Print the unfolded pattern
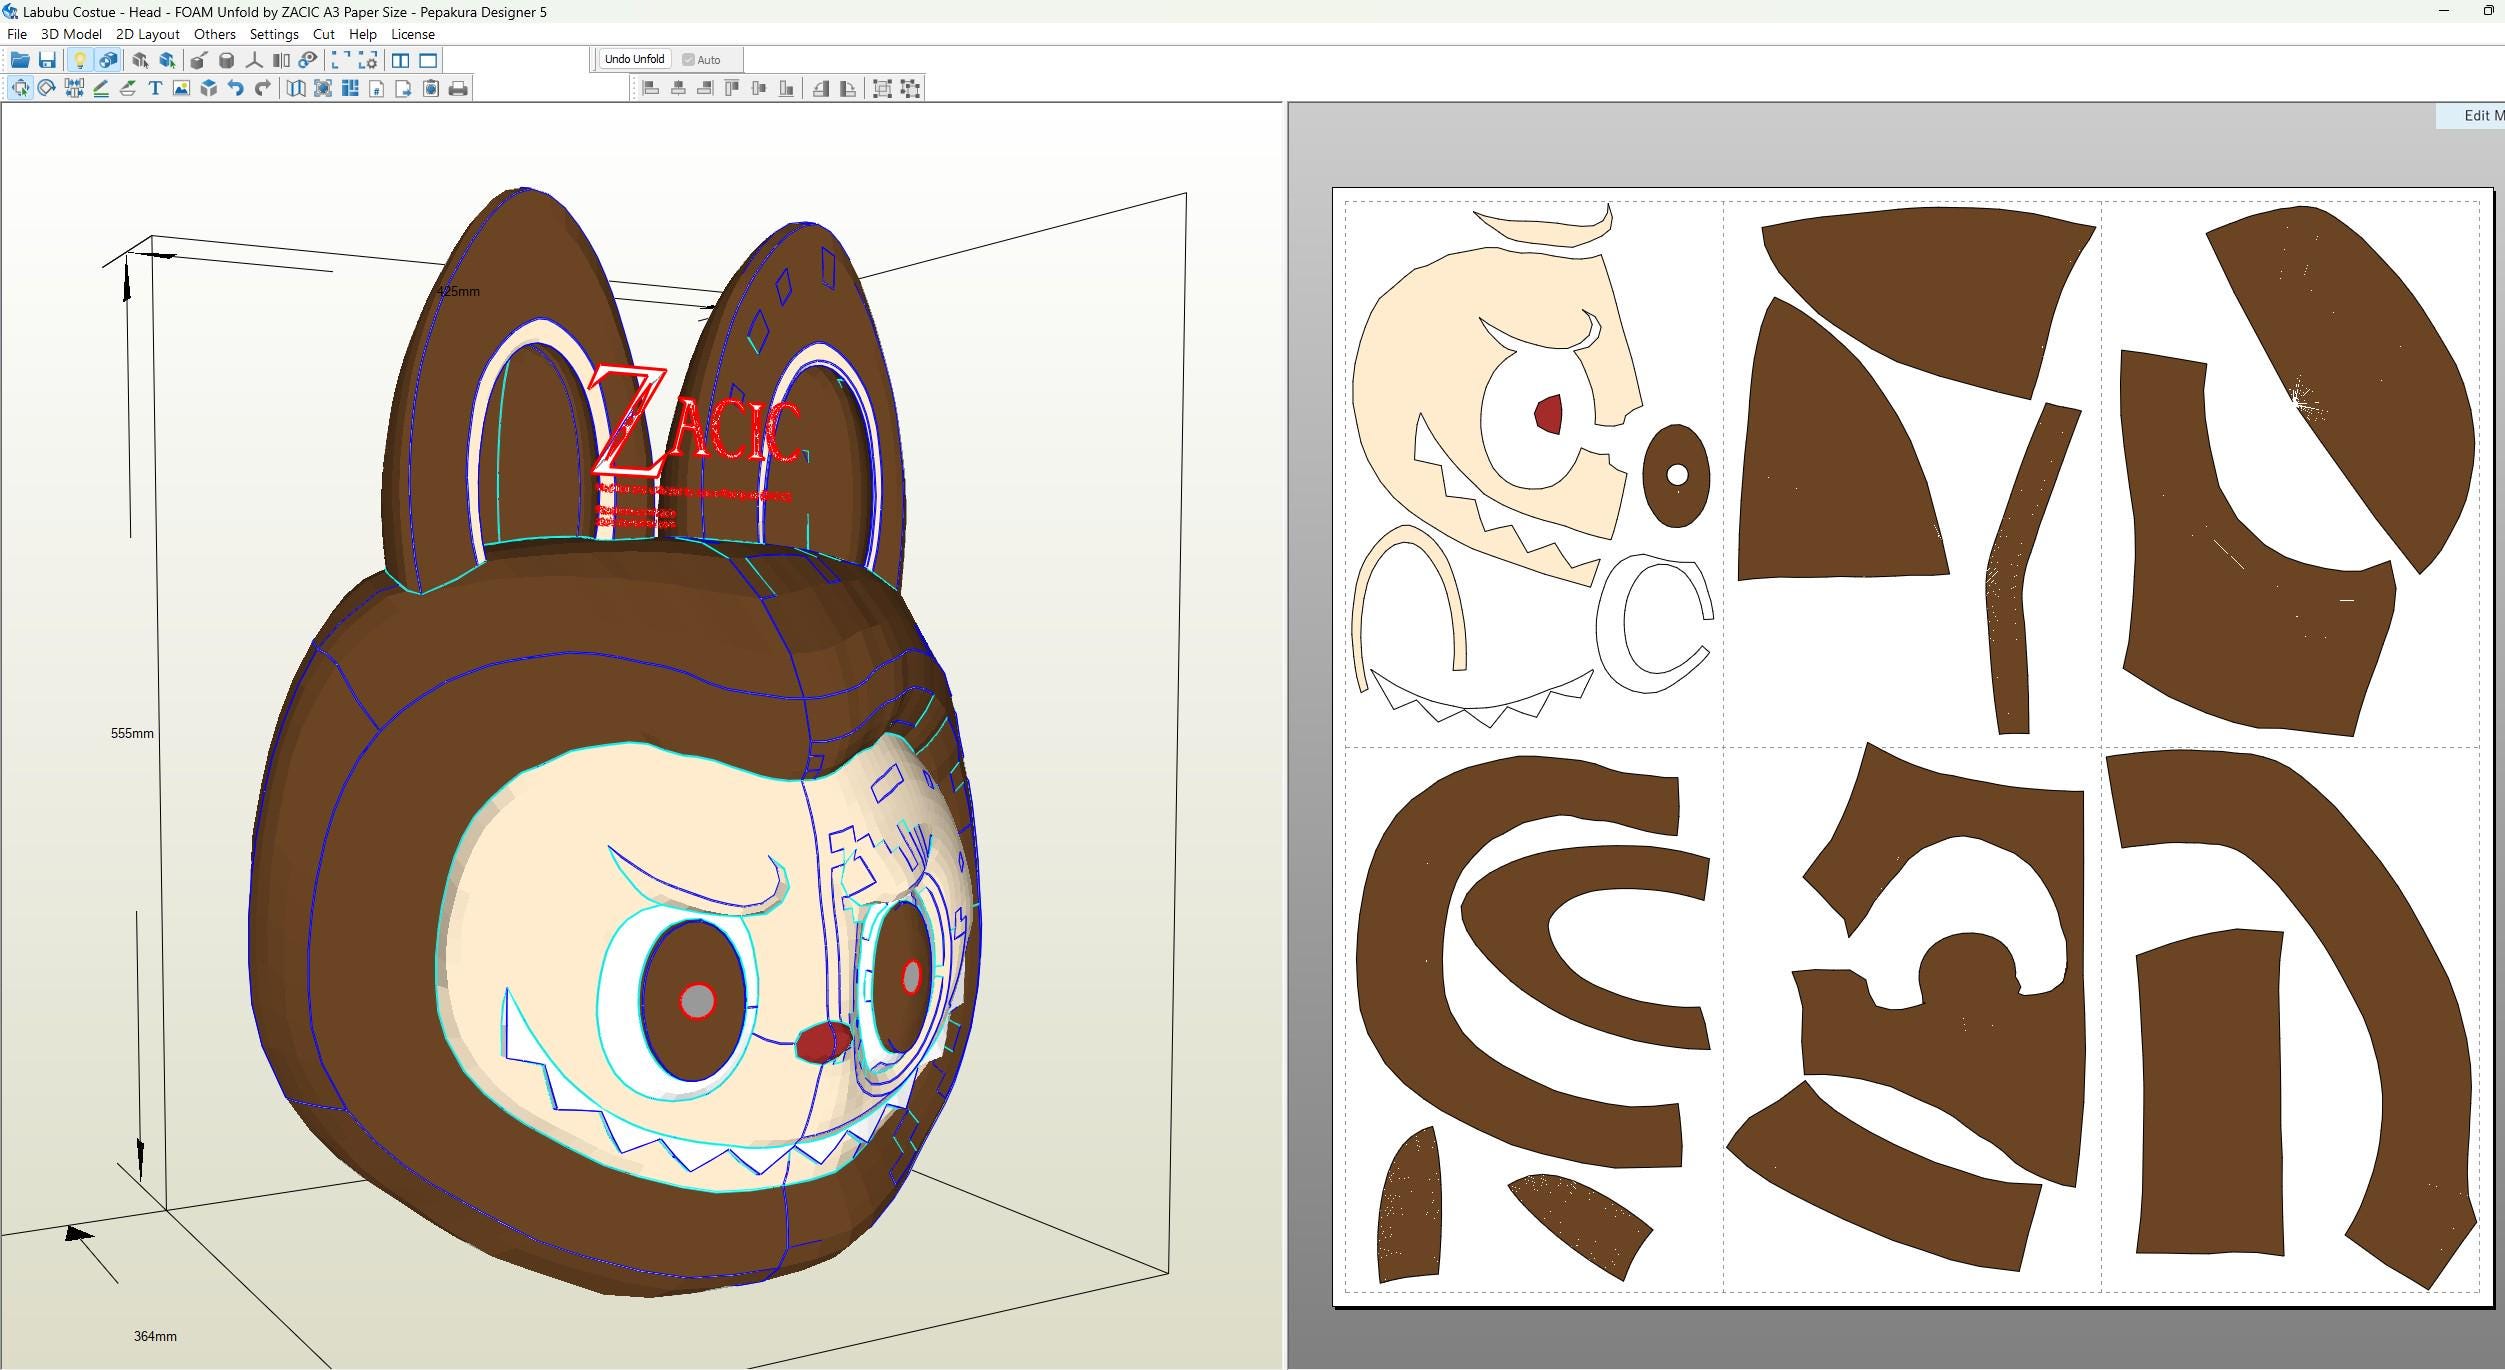Image resolution: width=2505 pixels, height=1370 pixels. 457,88
